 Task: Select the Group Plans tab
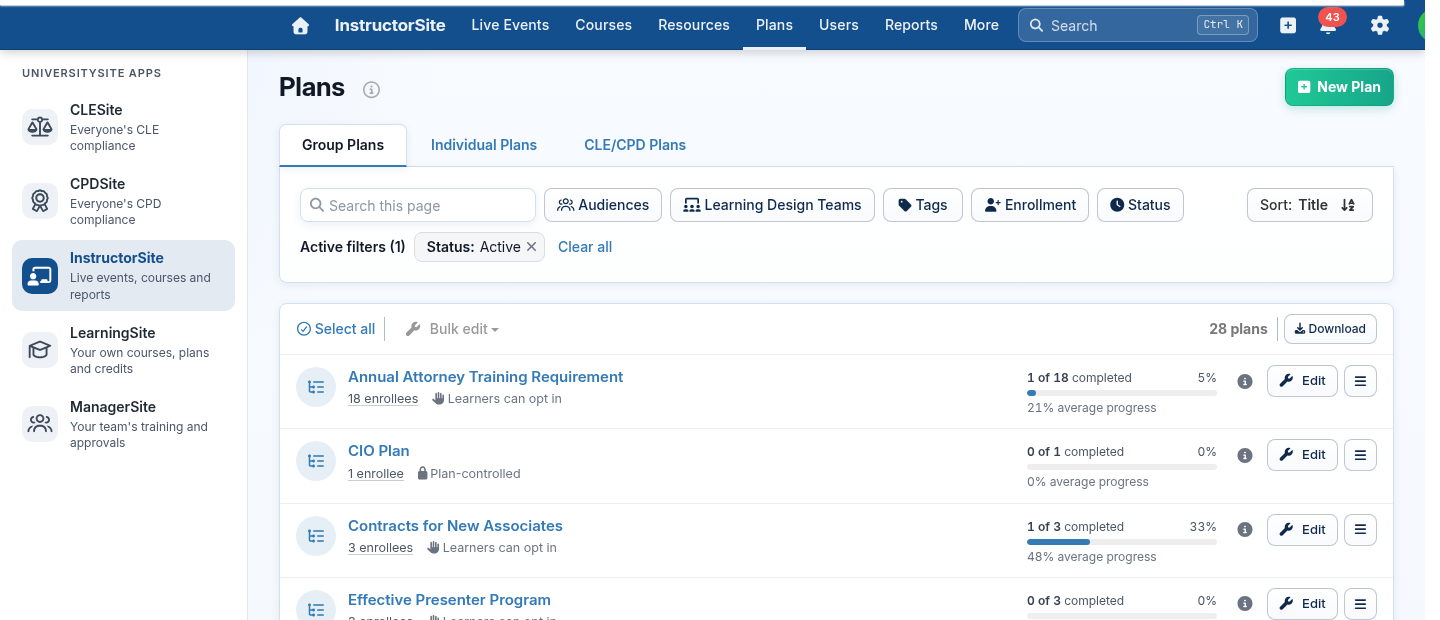[343, 145]
